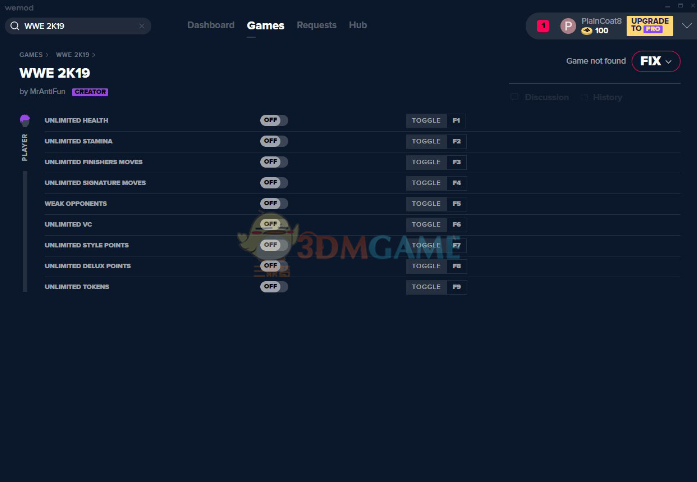Screen dimensions: 697x482
Task: Click TOGGLE hotkey button for F9
Action: pyautogui.click(x=426, y=287)
